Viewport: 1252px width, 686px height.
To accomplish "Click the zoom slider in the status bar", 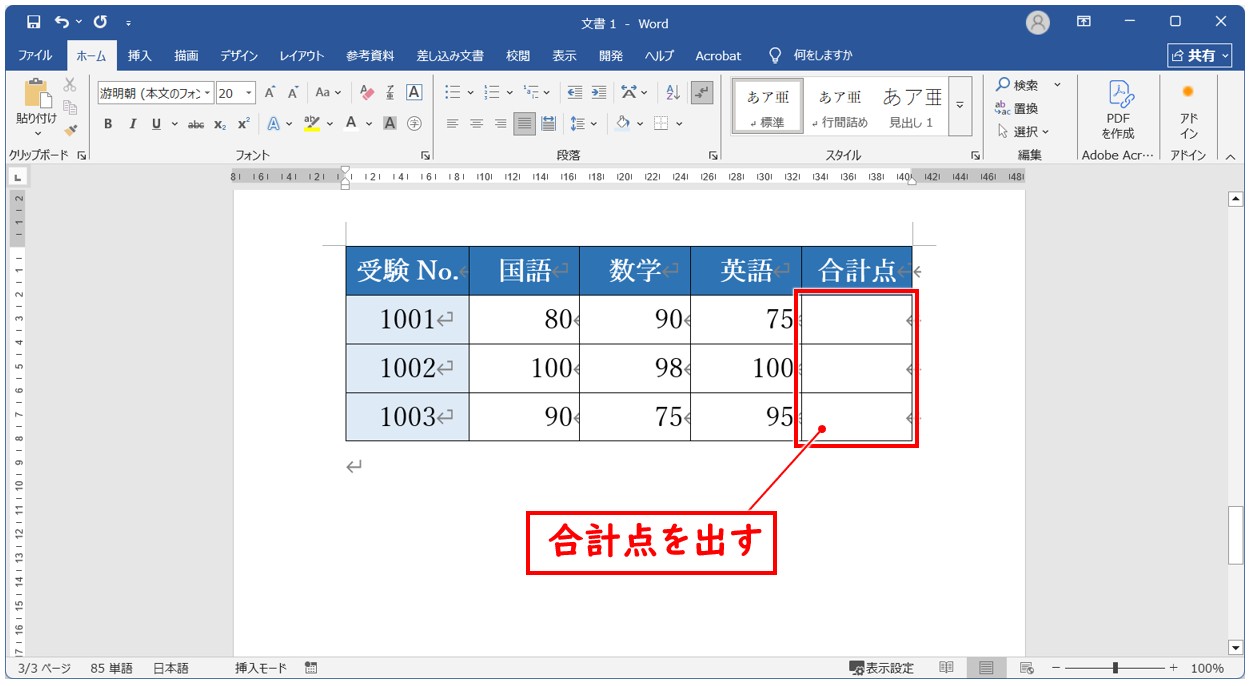I will click(x=1115, y=668).
